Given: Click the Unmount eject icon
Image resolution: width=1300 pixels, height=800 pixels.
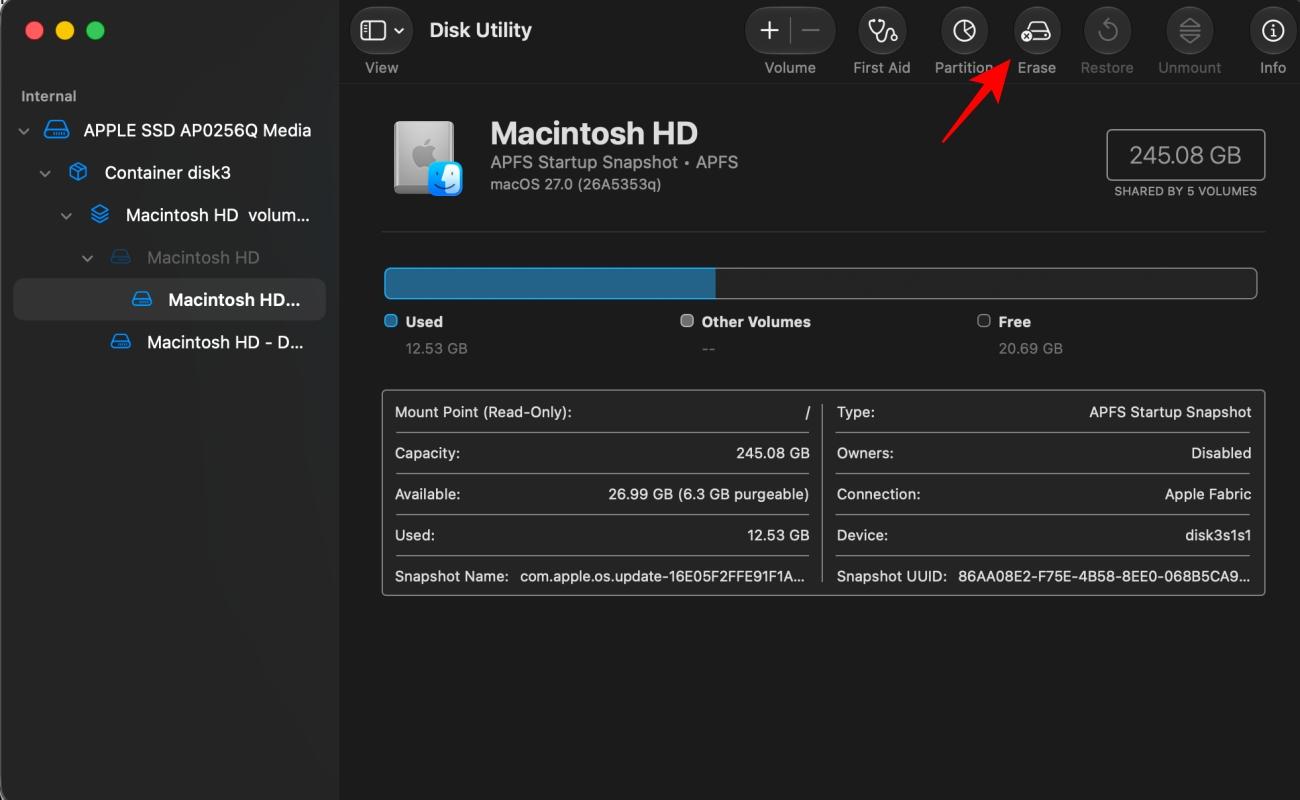Looking at the screenshot, I should click(x=1190, y=31).
